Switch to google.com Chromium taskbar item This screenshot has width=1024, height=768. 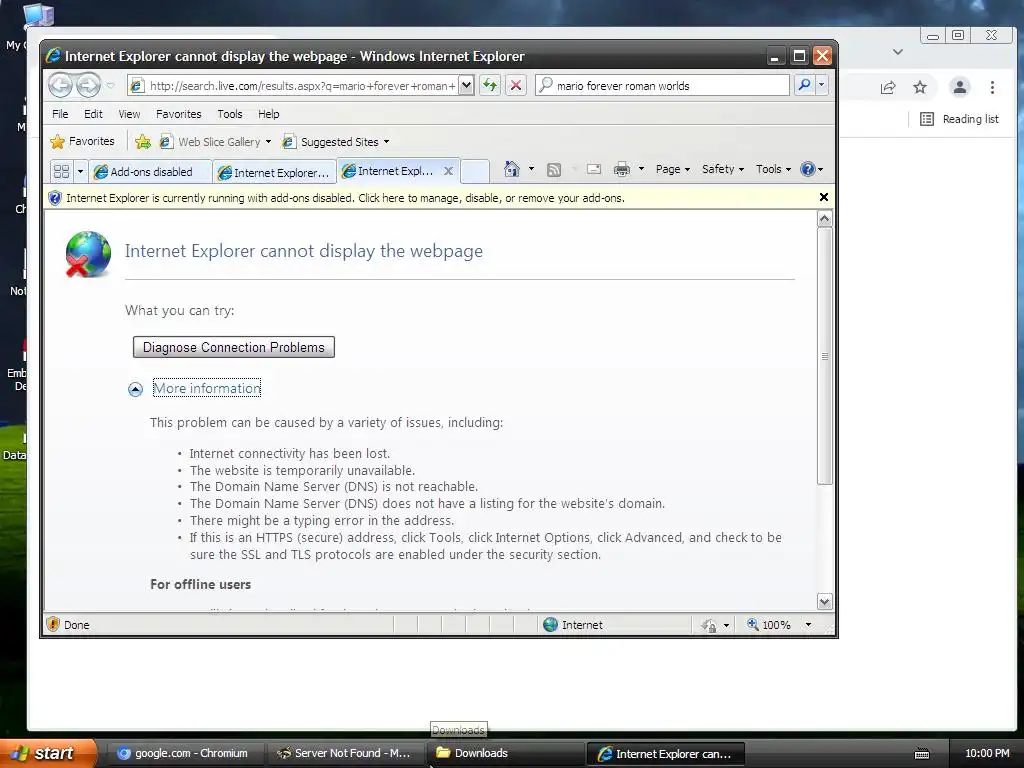184,753
